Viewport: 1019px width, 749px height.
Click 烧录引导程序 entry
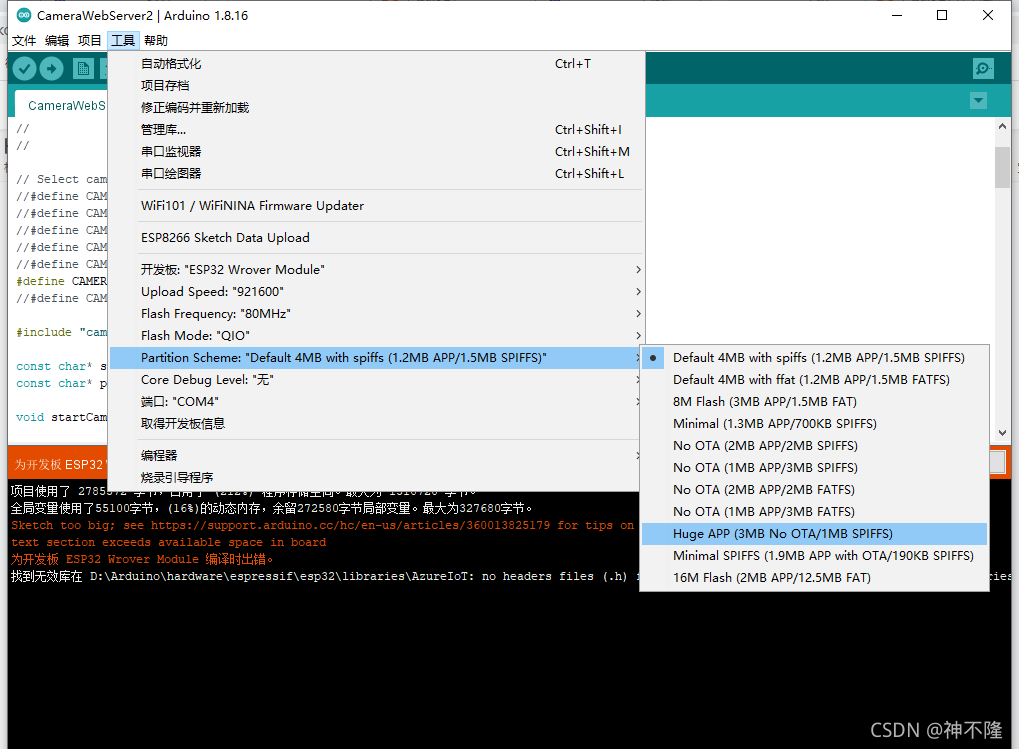[376, 477]
